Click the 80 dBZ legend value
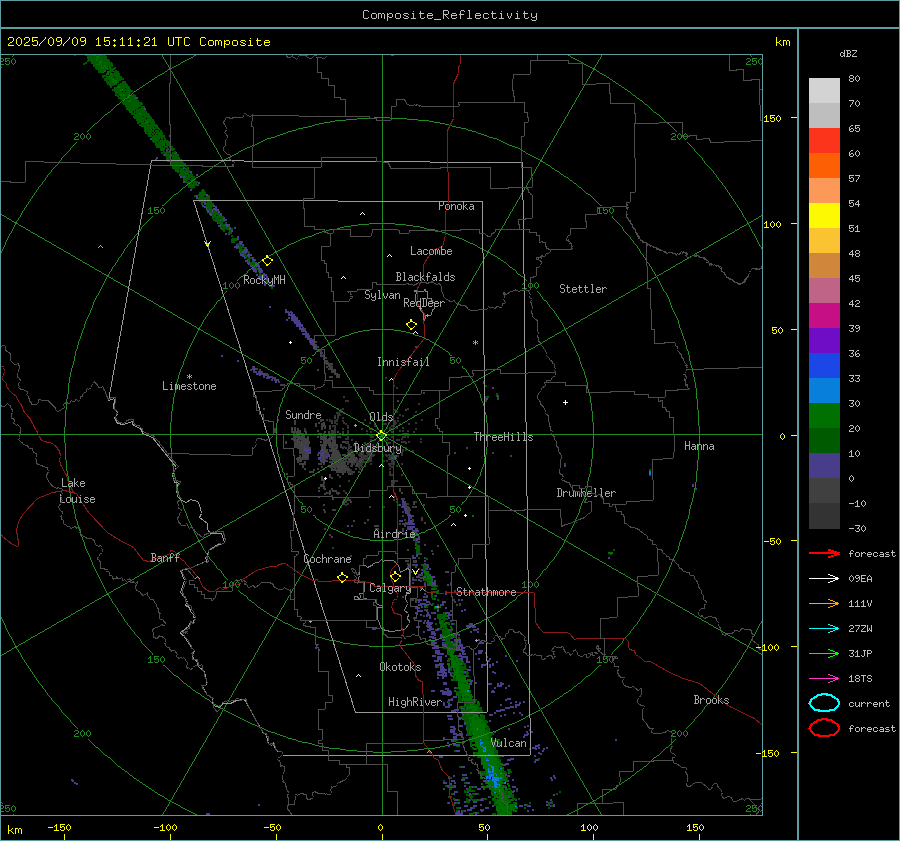This screenshot has width=900, height=841. (854, 79)
